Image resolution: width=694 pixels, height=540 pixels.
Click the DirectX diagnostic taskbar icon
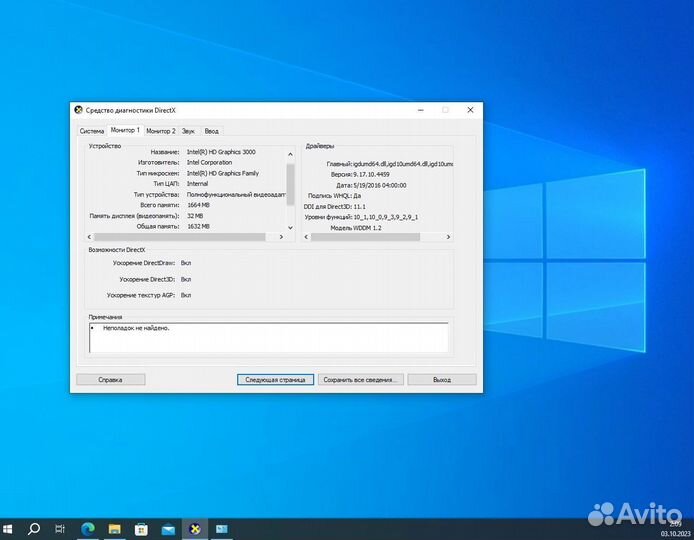pos(195,529)
